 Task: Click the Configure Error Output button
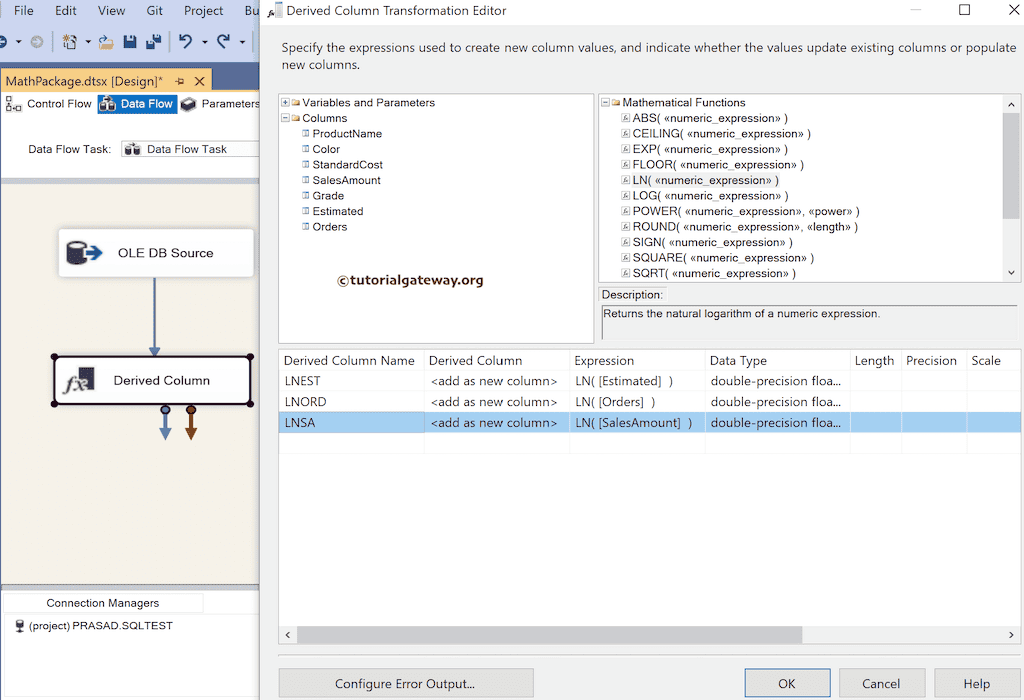(405, 683)
